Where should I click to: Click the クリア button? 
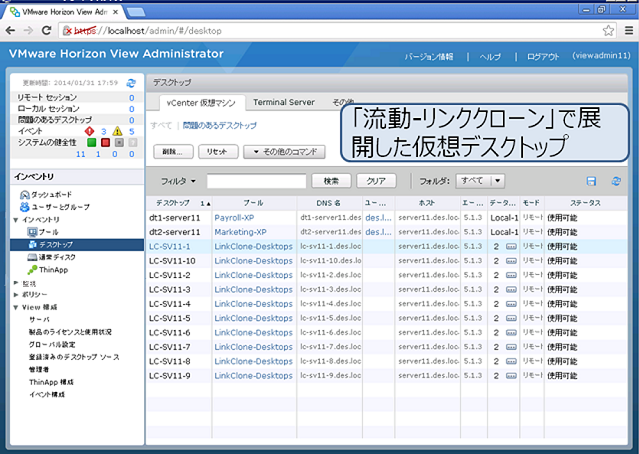[376, 181]
